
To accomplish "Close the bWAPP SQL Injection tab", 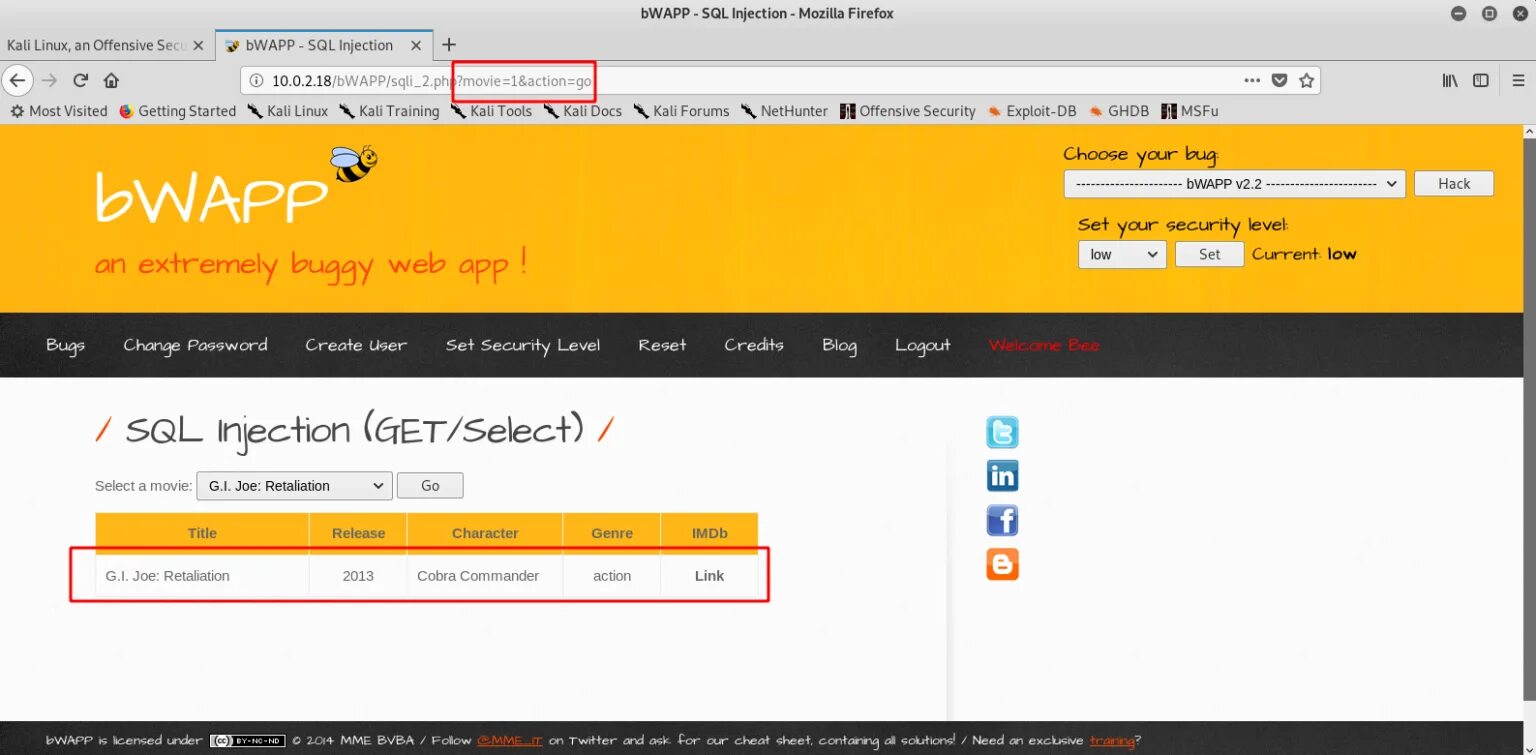I will click(x=418, y=45).
